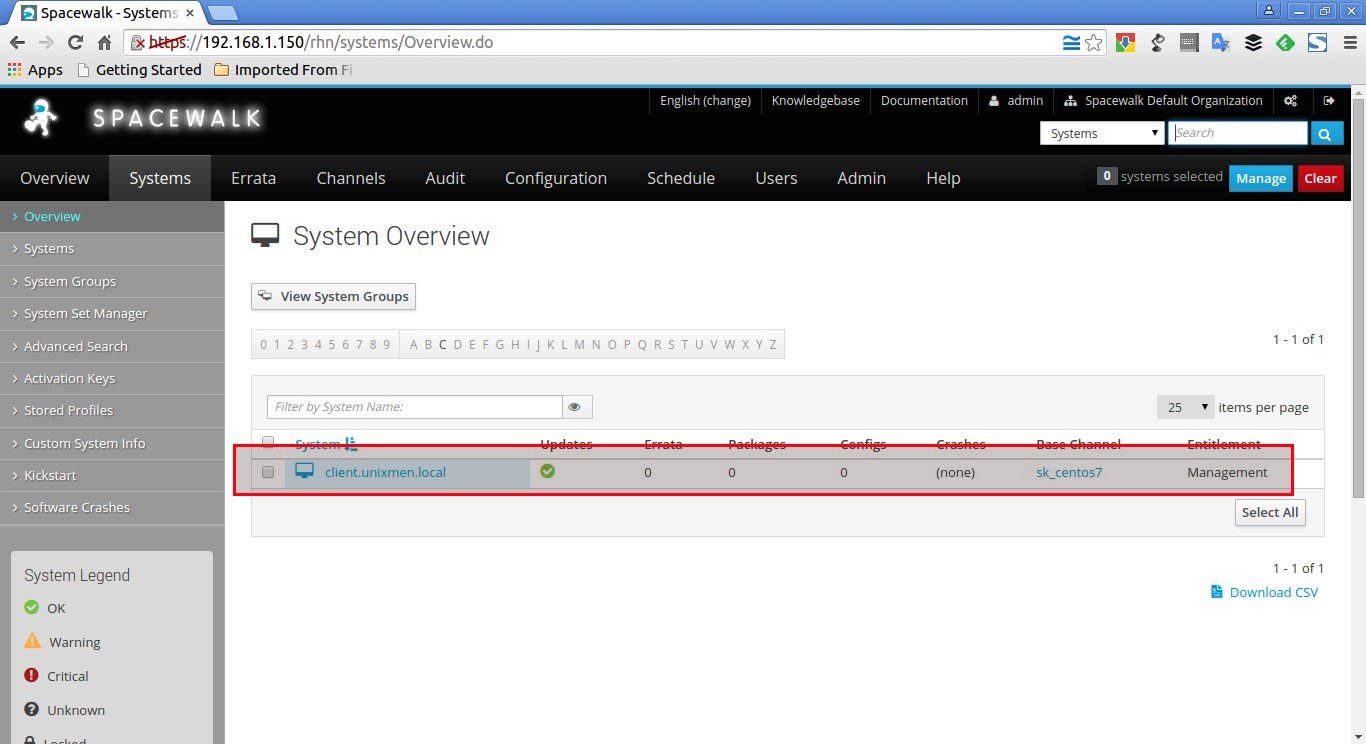
Task: Expand Kickstart sidebar item
Action: (x=112, y=475)
